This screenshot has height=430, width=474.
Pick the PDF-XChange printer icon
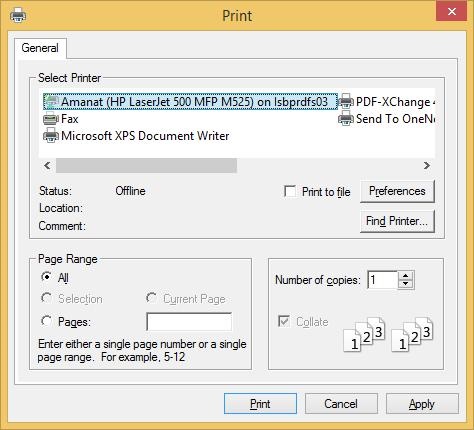coord(346,101)
